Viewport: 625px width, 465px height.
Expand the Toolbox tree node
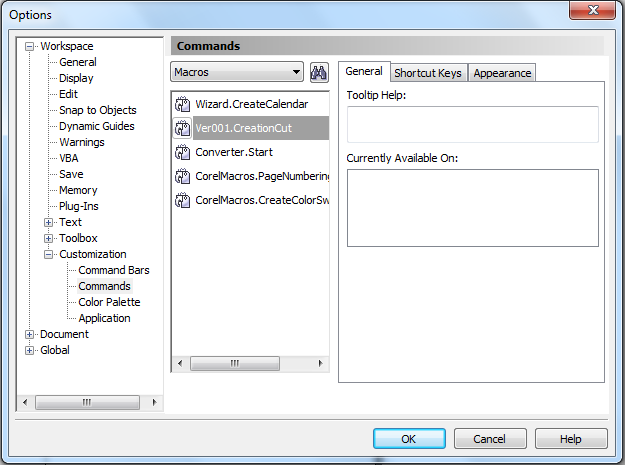coord(48,238)
